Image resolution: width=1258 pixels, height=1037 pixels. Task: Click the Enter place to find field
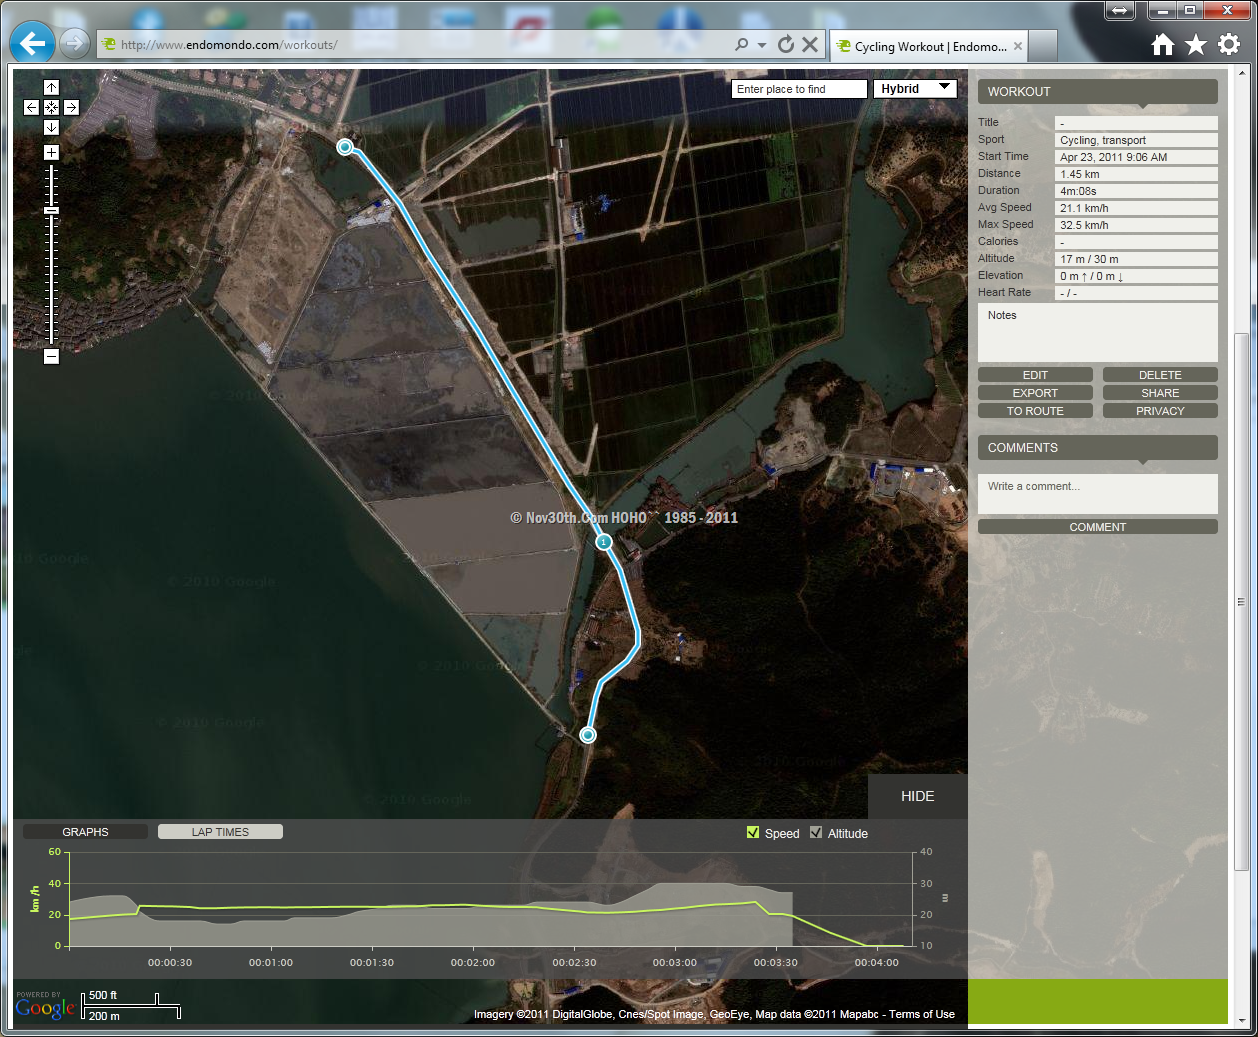[x=800, y=89]
